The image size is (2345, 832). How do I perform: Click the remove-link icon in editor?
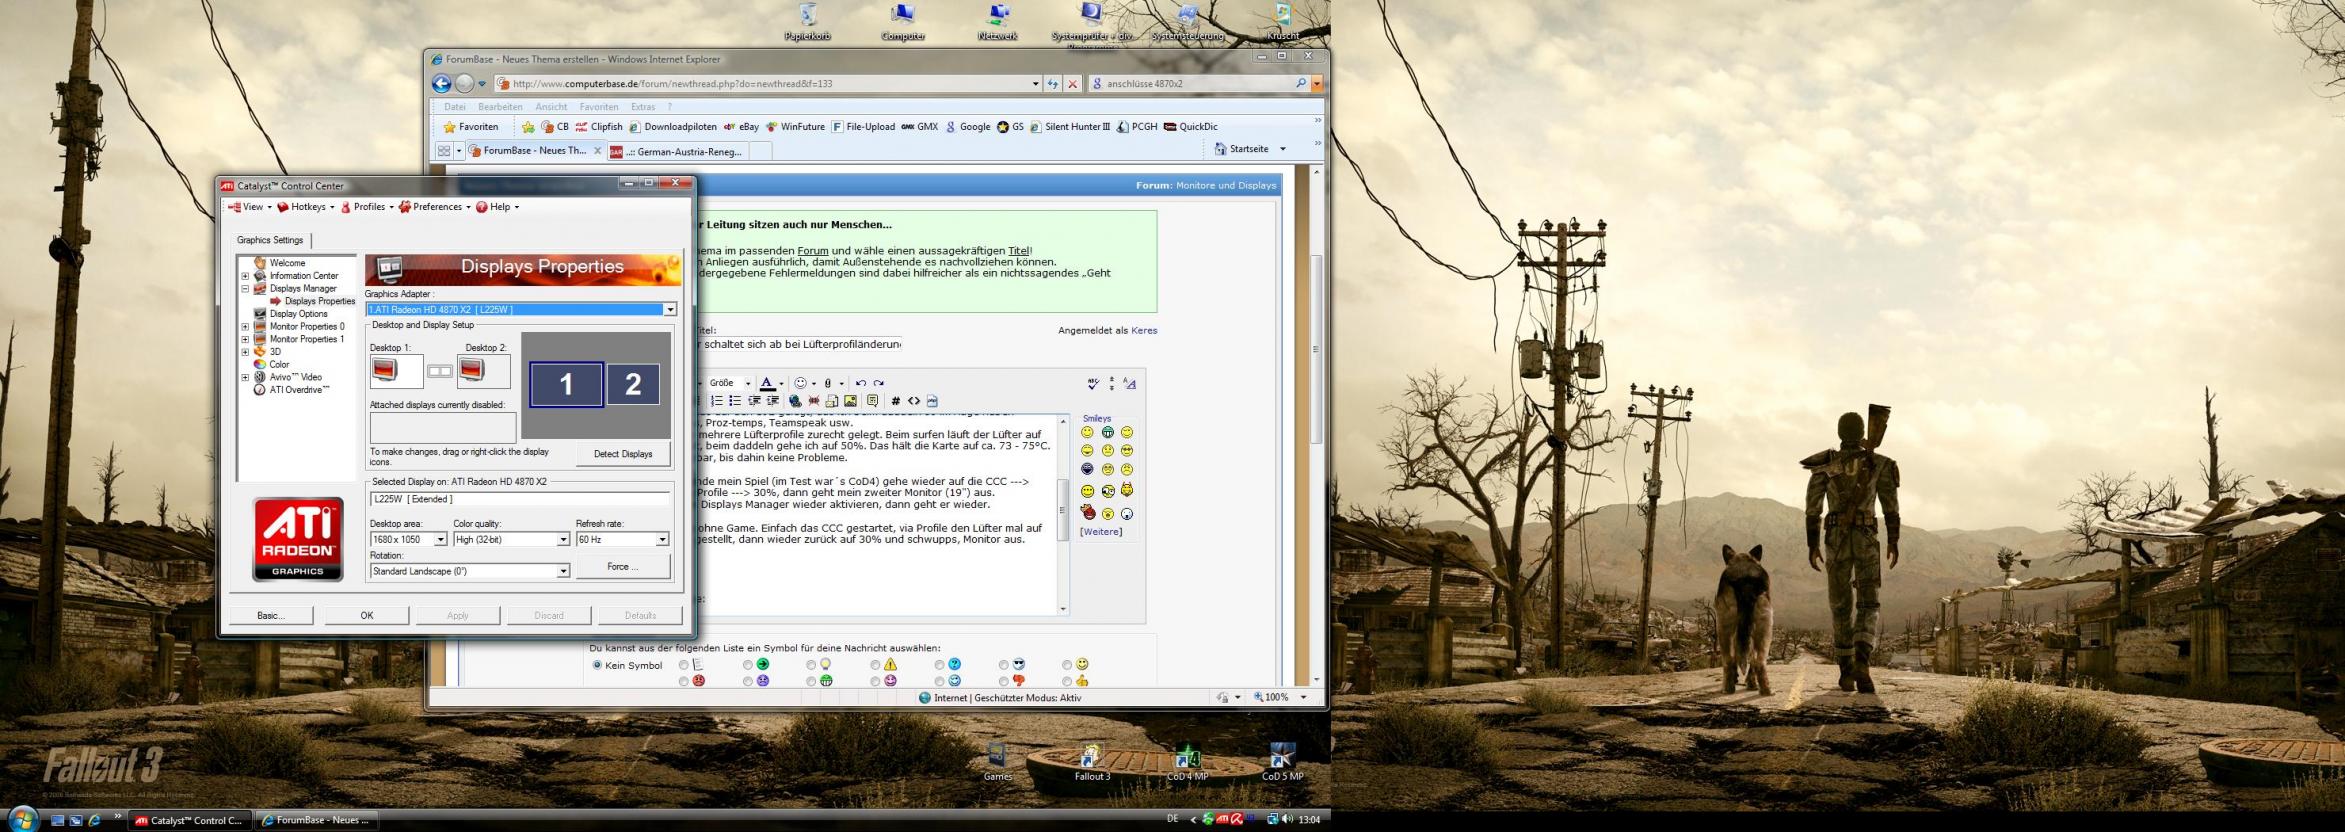[x=814, y=401]
